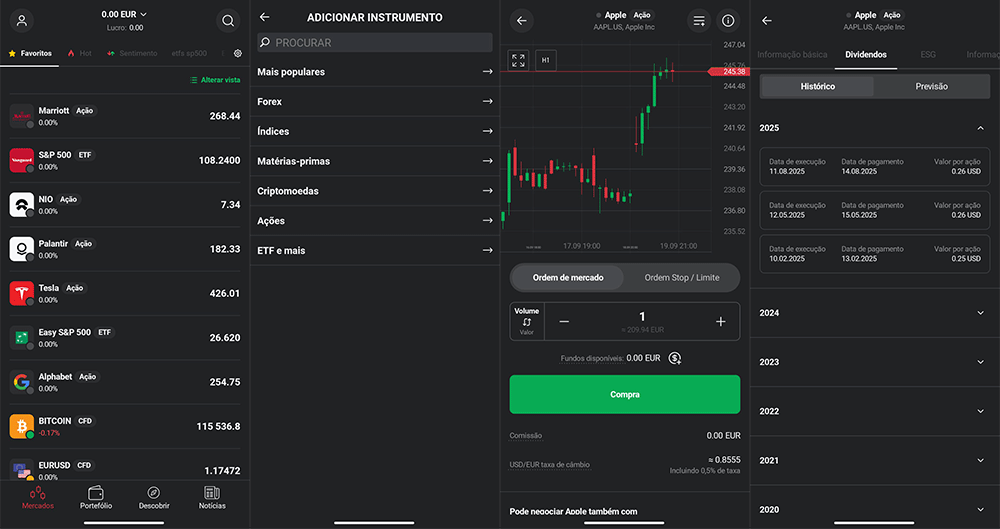Viewport: 1000px width, 529px height.
Task: Open the Marriott stock logo
Action: pyautogui.click(x=22, y=116)
